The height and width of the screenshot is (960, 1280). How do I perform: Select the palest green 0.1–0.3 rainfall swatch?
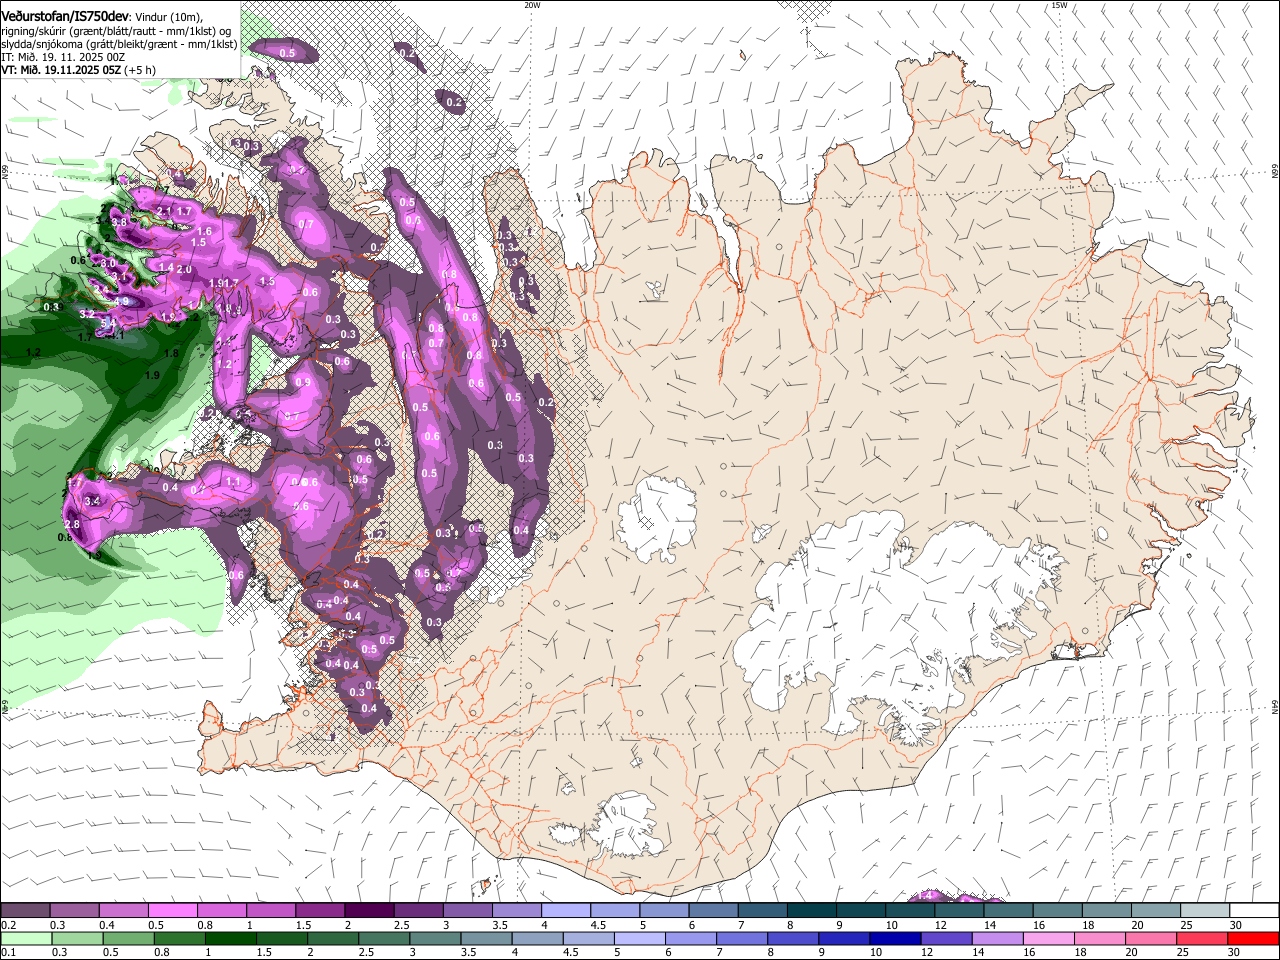(x=26, y=938)
